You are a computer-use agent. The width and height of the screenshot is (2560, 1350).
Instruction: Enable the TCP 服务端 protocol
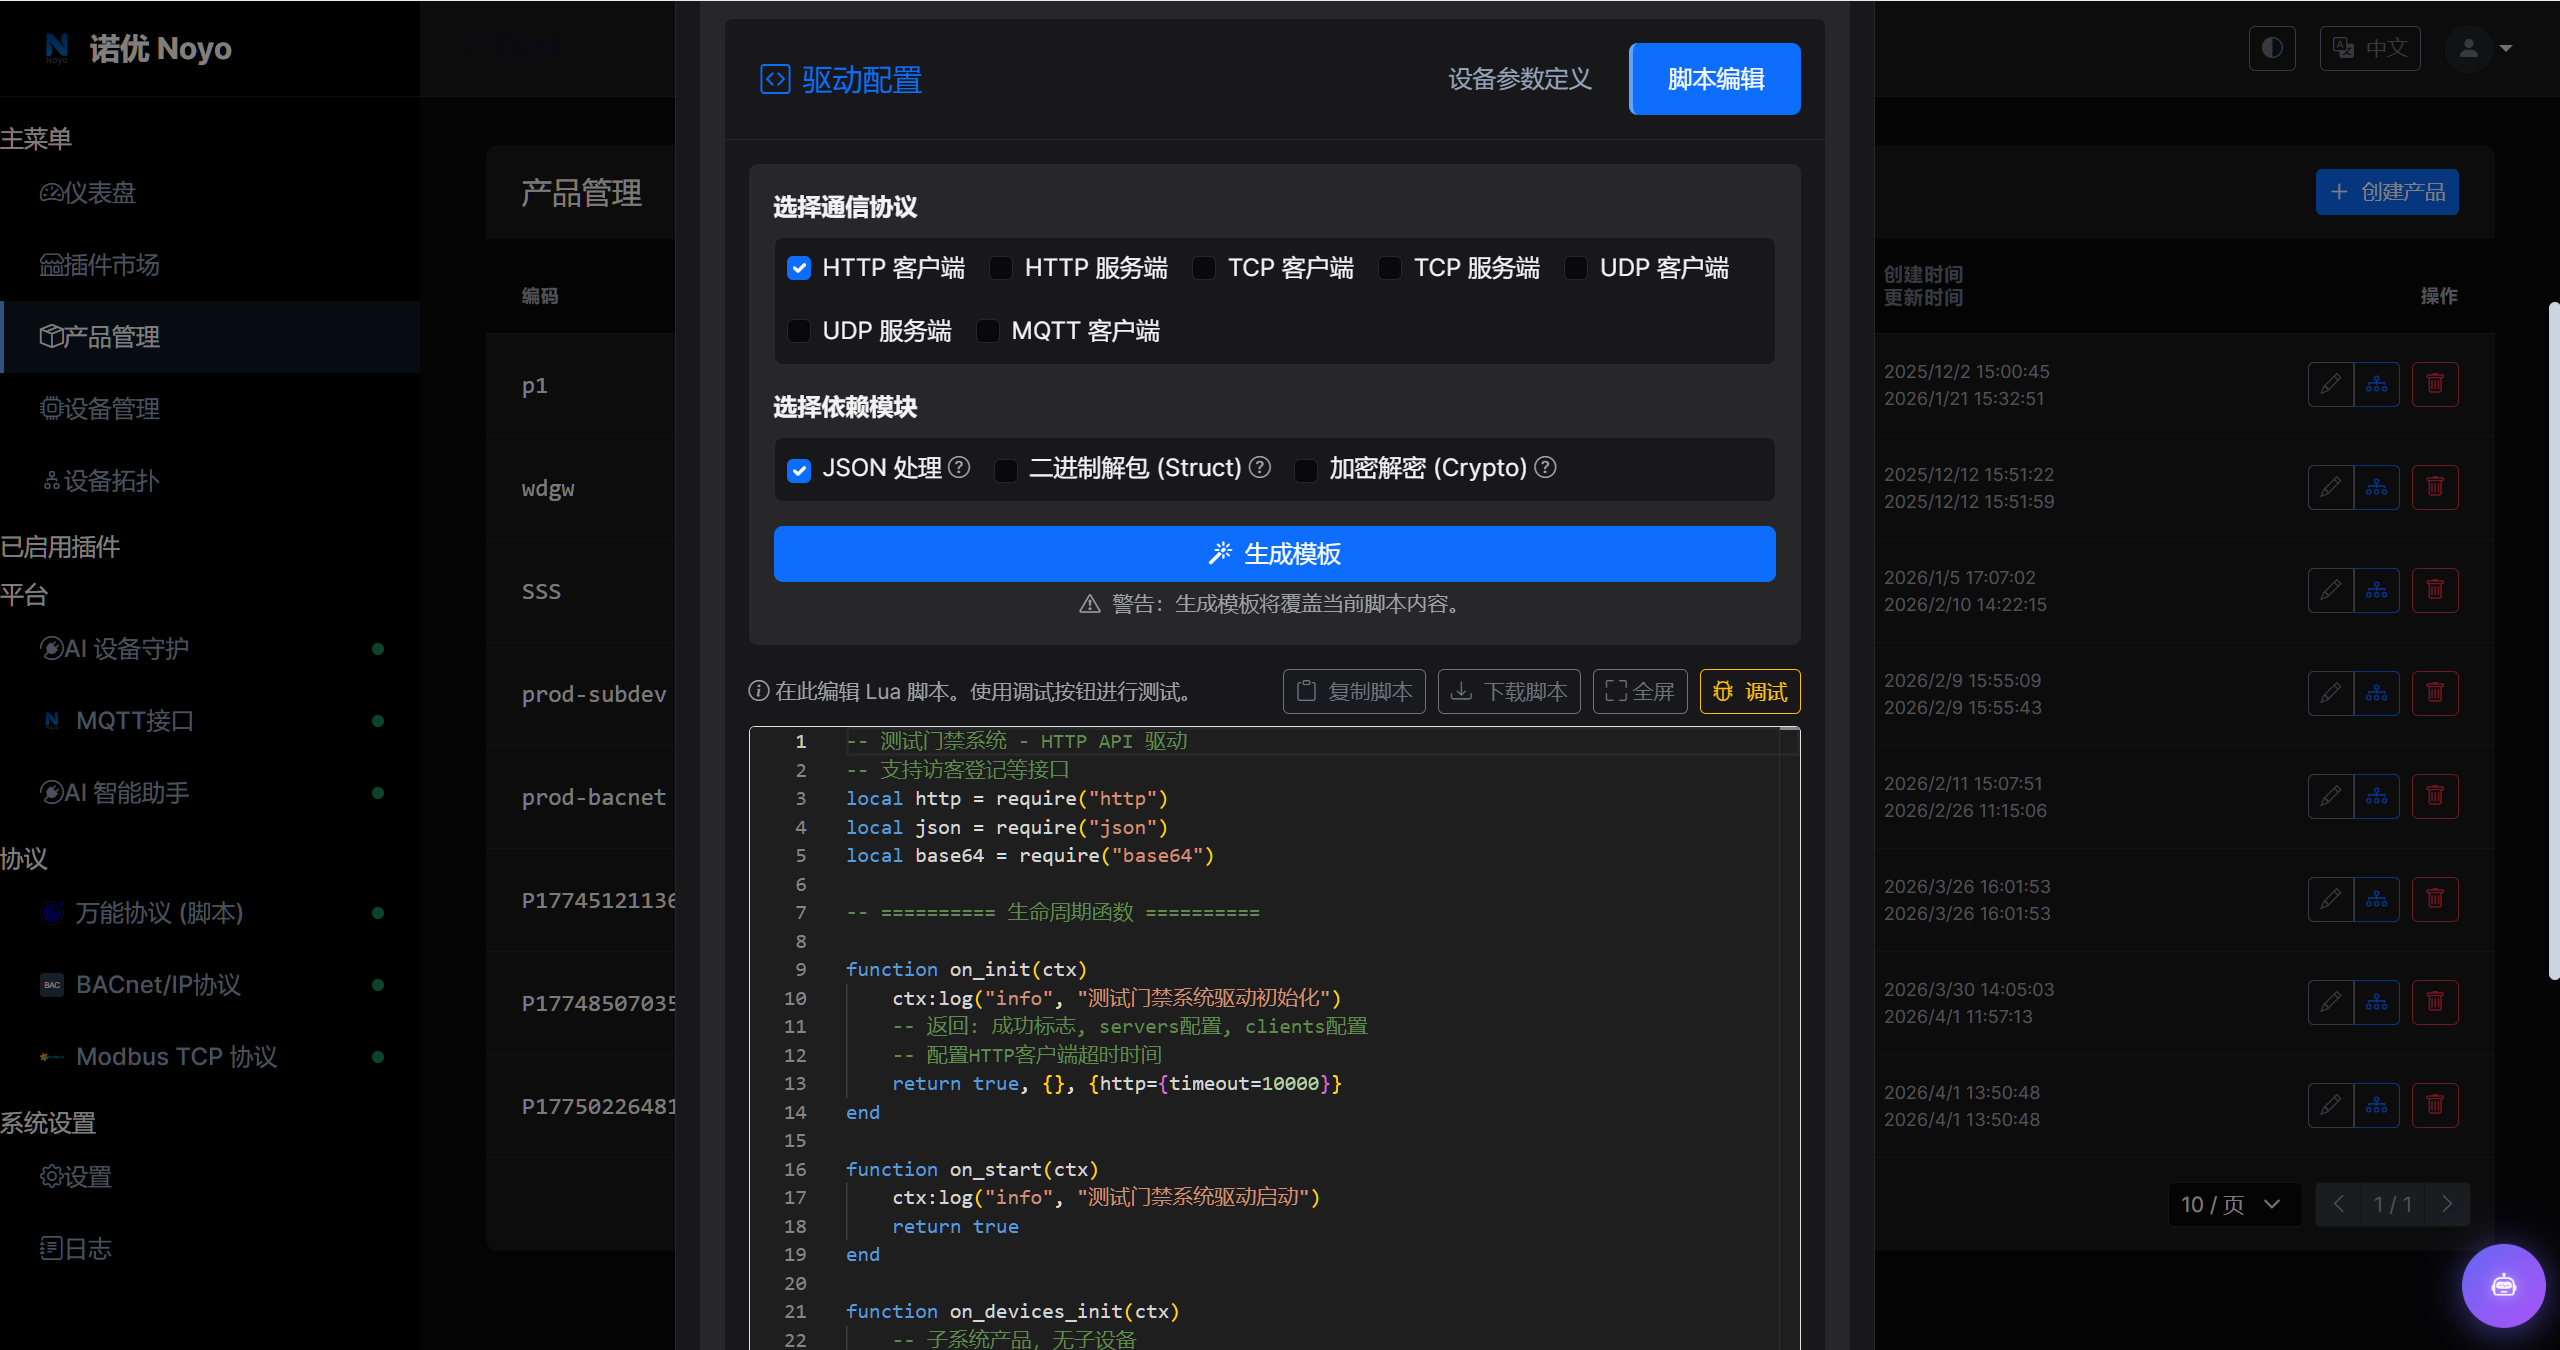click(1390, 268)
